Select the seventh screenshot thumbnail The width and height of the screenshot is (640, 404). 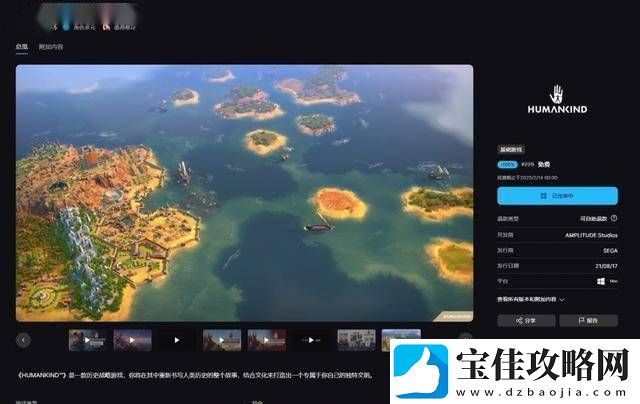356,340
